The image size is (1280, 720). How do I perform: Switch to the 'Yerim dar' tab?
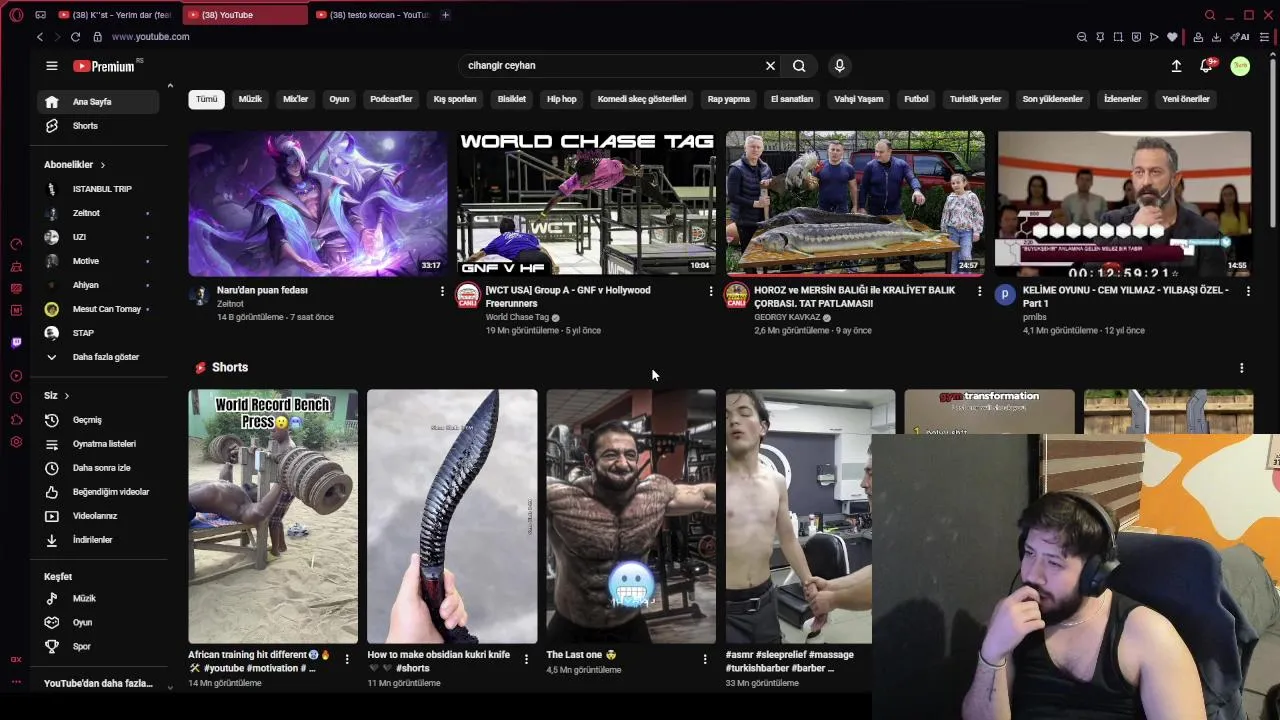[116, 15]
